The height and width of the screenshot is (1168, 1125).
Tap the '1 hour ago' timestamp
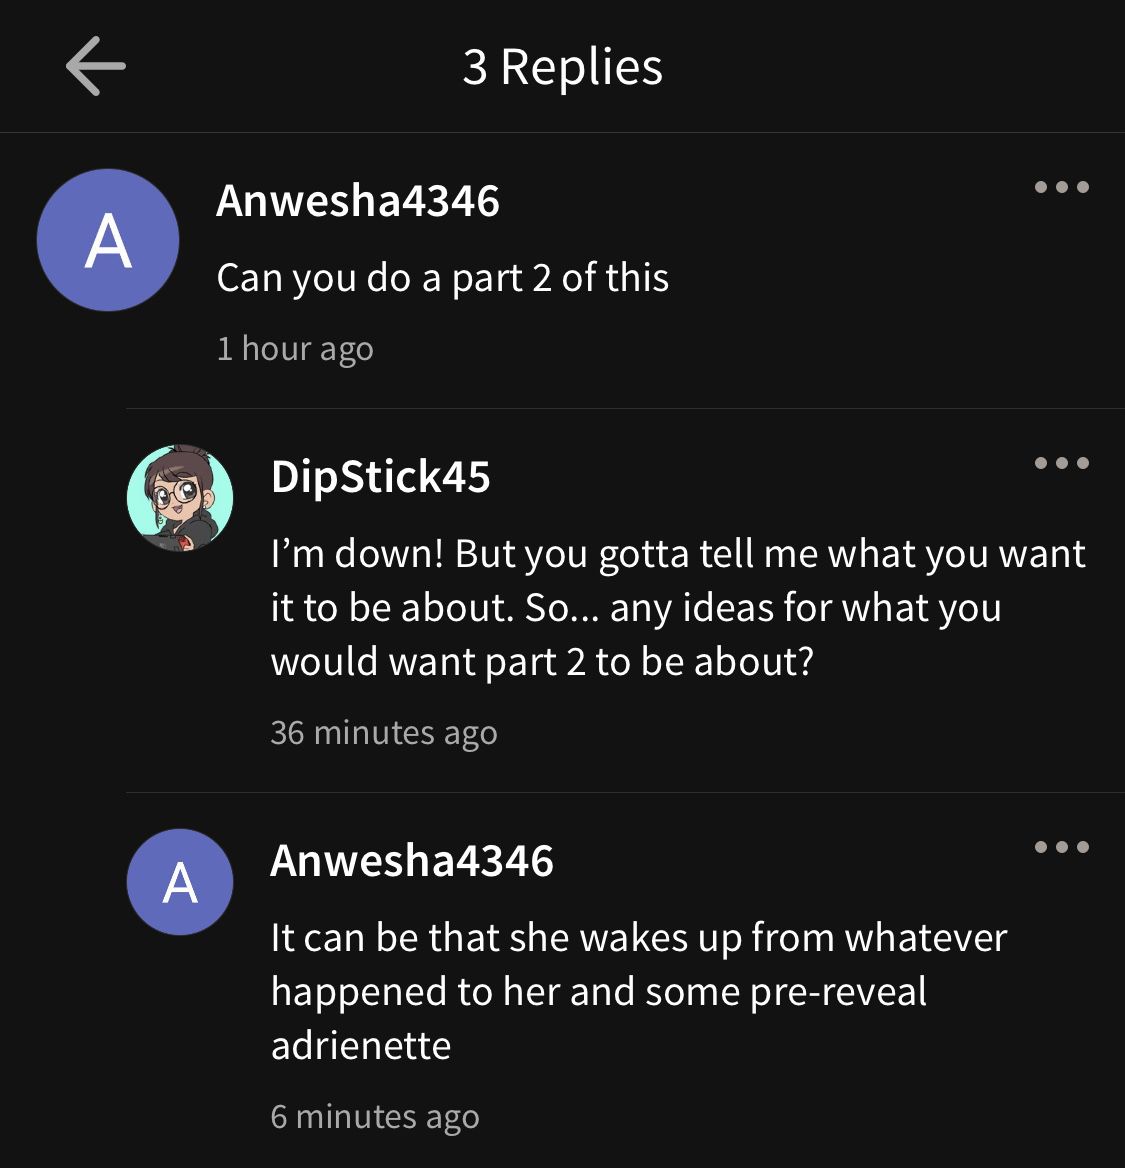coord(295,349)
